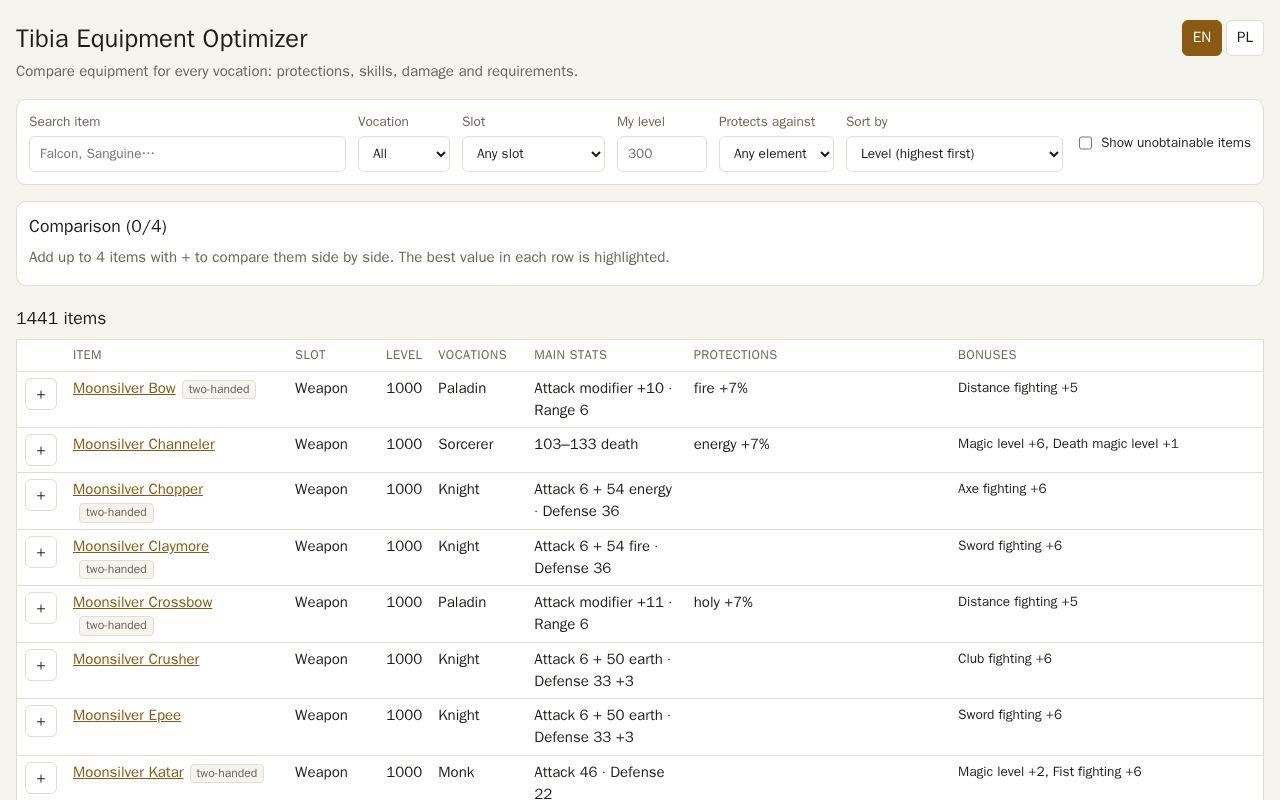Open the Moonsilver Claymore link

(141, 546)
